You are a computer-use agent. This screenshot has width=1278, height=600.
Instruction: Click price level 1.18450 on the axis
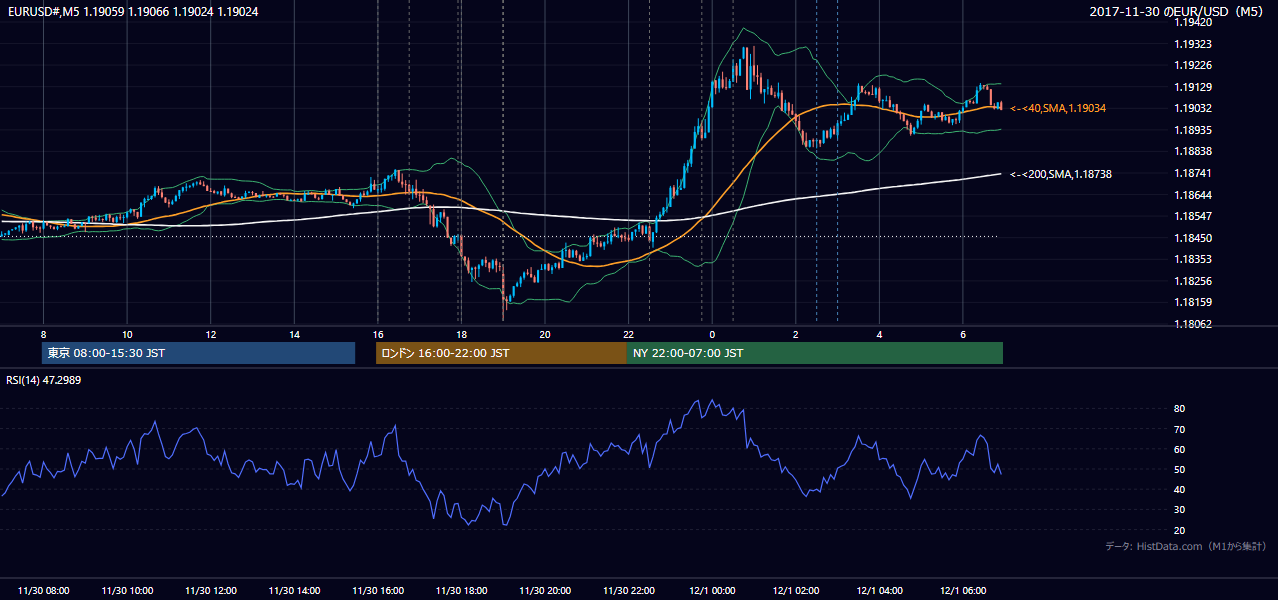pos(1194,238)
